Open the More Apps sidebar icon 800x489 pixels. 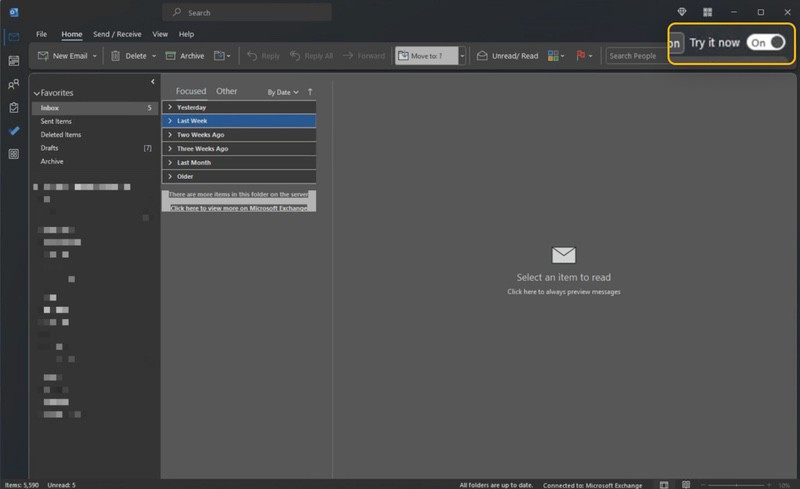tap(14, 154)
